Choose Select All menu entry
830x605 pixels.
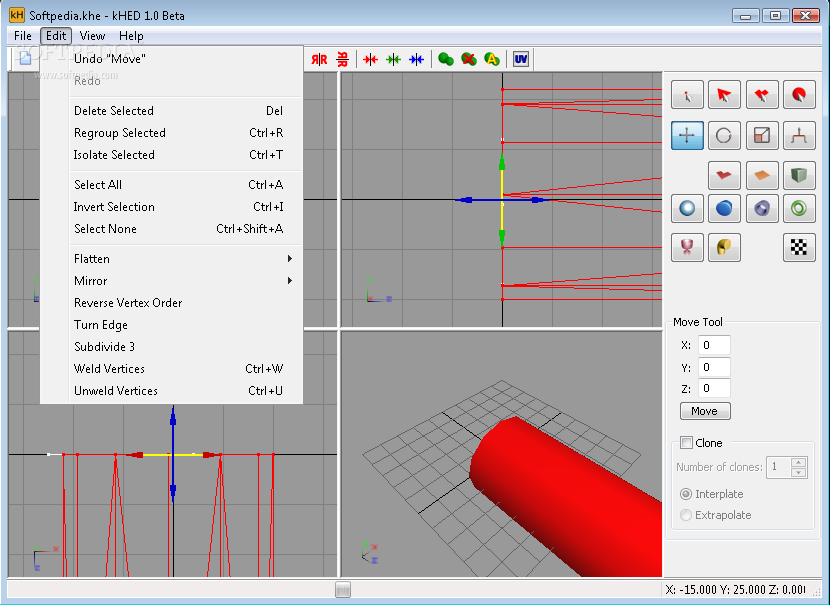tap(183, 185)
